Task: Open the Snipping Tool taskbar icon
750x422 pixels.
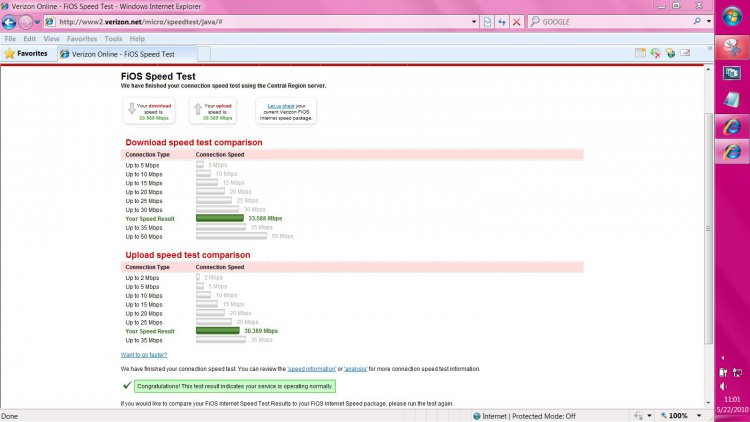Action: click(732, 47)
